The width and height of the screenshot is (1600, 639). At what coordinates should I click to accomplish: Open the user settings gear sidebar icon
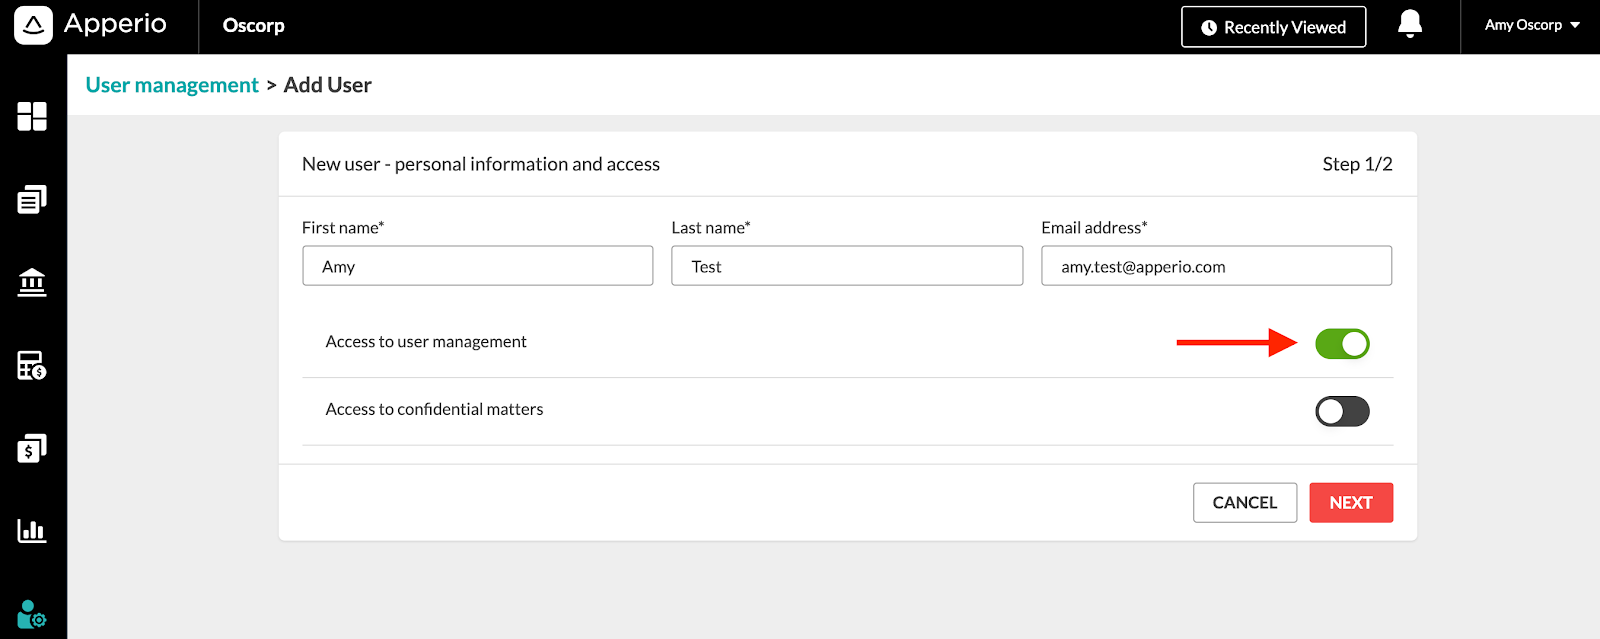pos(32,613)
